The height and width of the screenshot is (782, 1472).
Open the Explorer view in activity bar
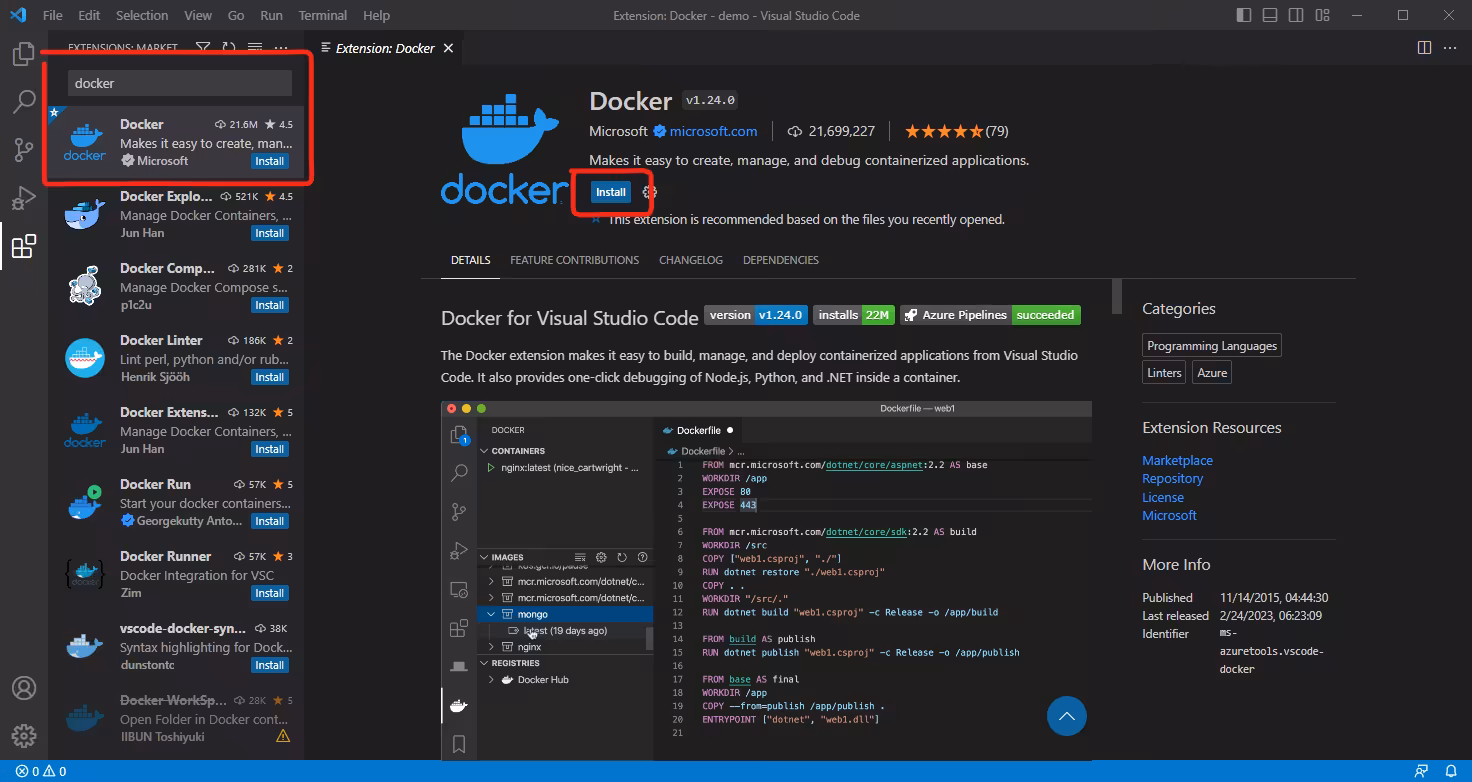coord(23,54)
